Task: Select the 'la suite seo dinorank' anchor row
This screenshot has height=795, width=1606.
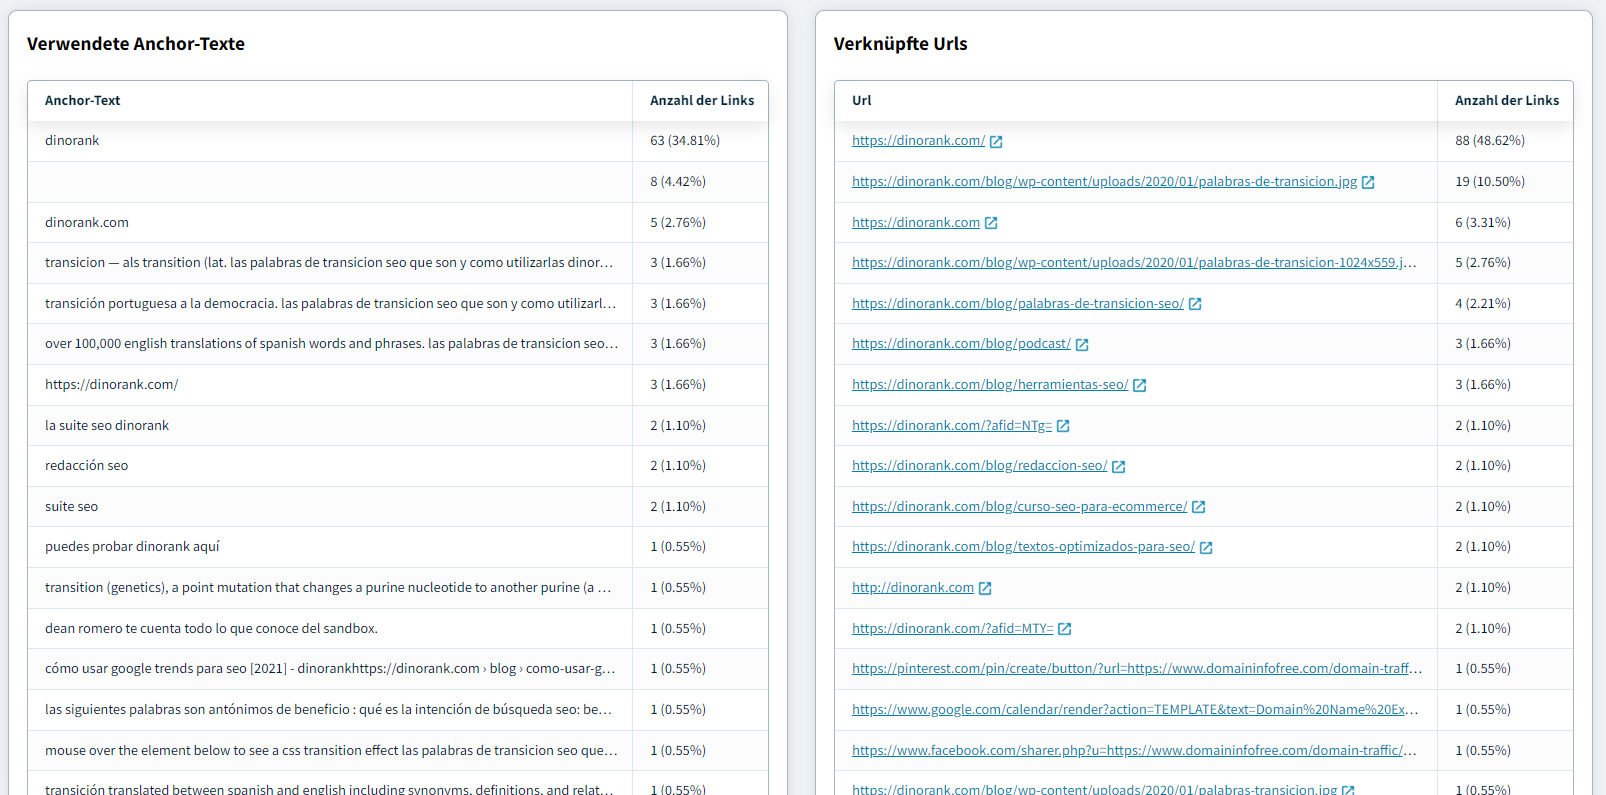Action: 107,426
